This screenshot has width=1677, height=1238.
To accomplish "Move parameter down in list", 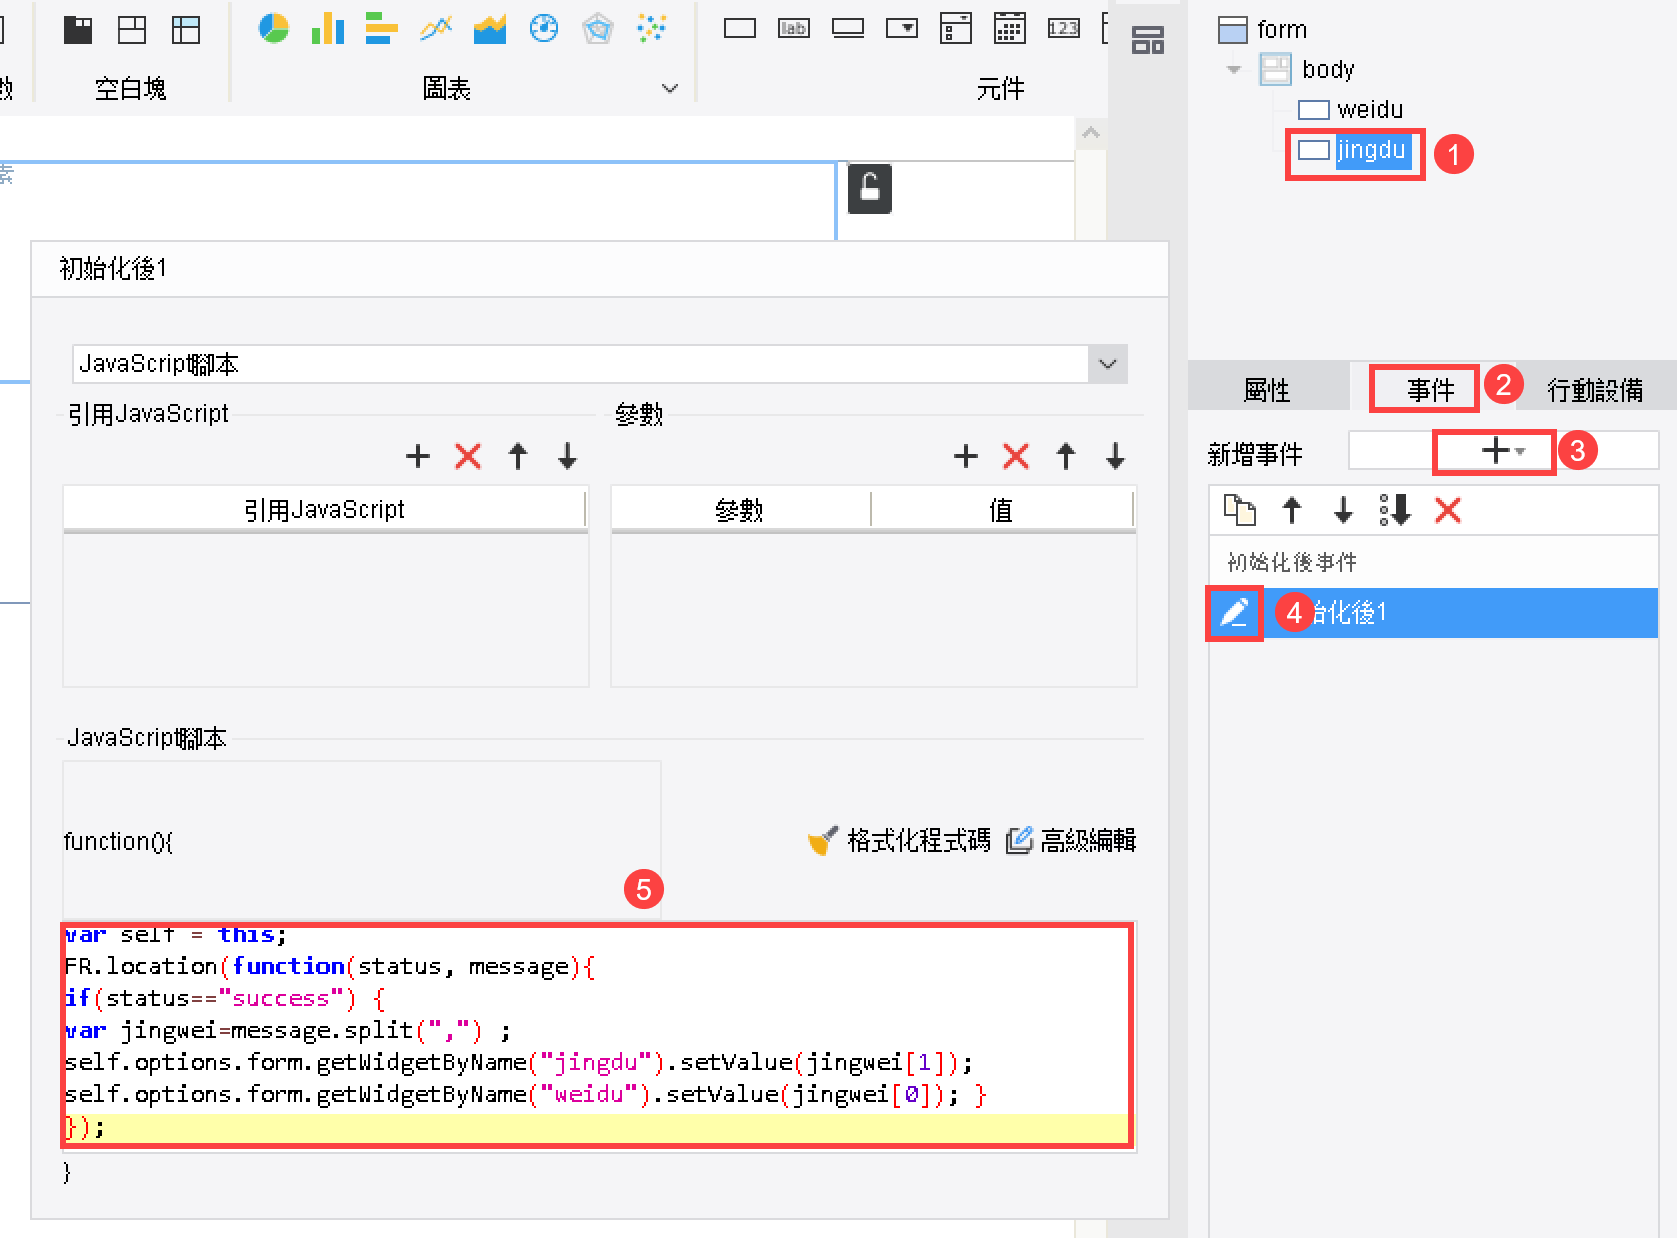I will [1115, 456].
